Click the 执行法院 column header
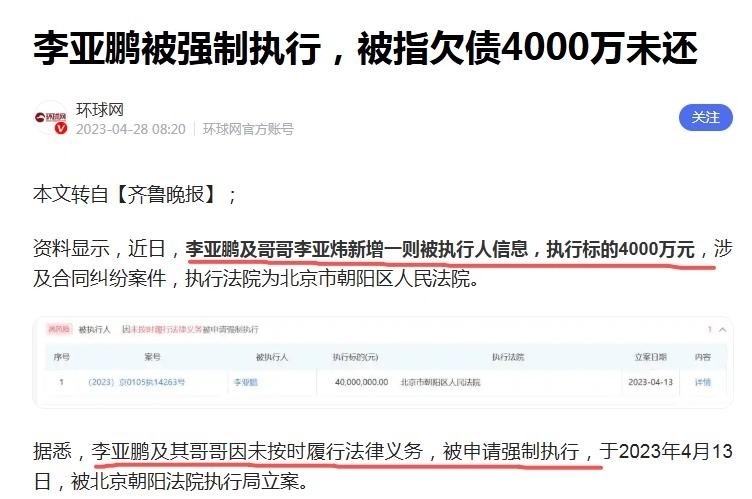The image size is (752, 499). [507, 357]
